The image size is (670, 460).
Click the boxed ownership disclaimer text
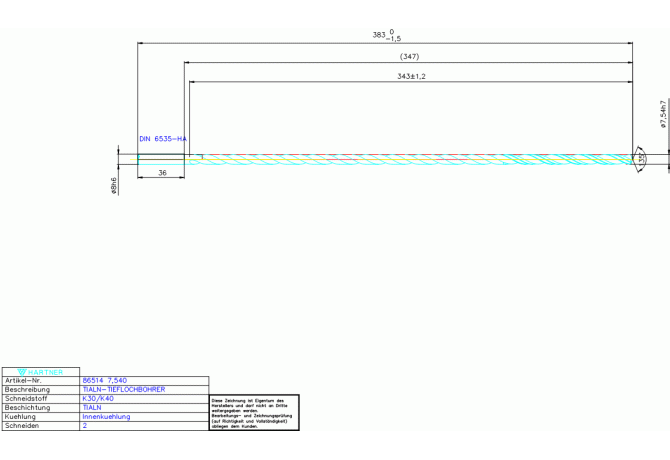pyautogui.click(x=254, y=411)
